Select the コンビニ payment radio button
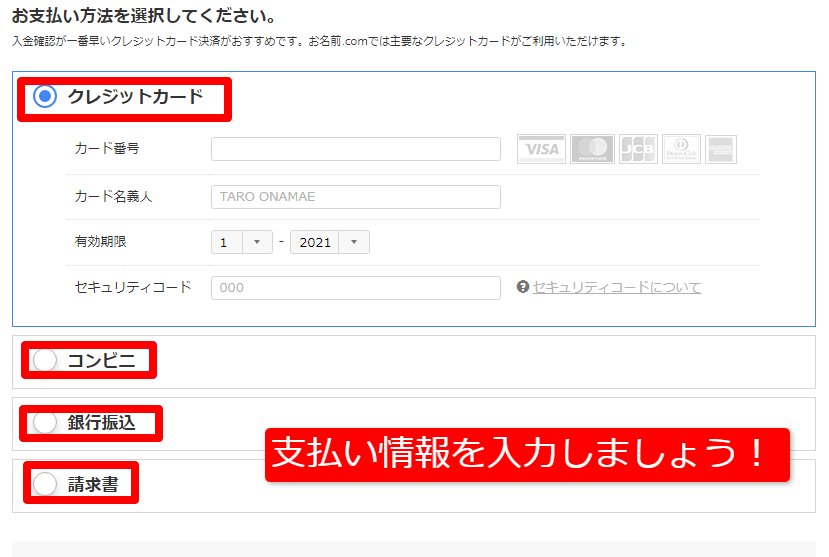829x557 pixels. [45, 361]
